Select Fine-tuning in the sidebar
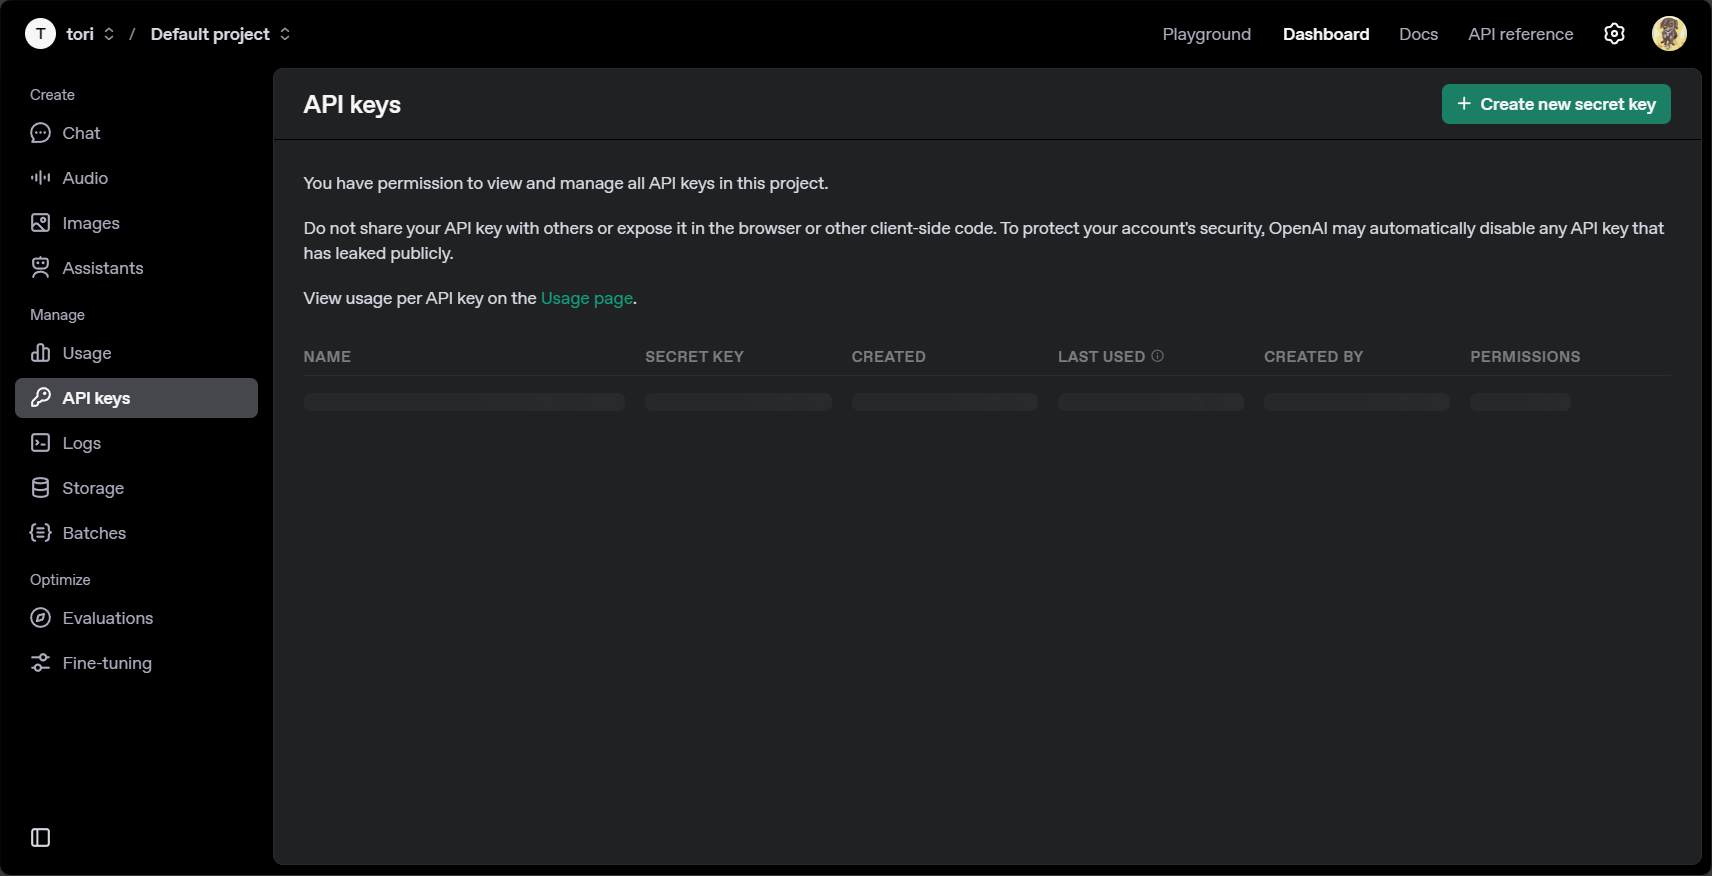Screen dimensions: 1712x876 tap(136, 663)
